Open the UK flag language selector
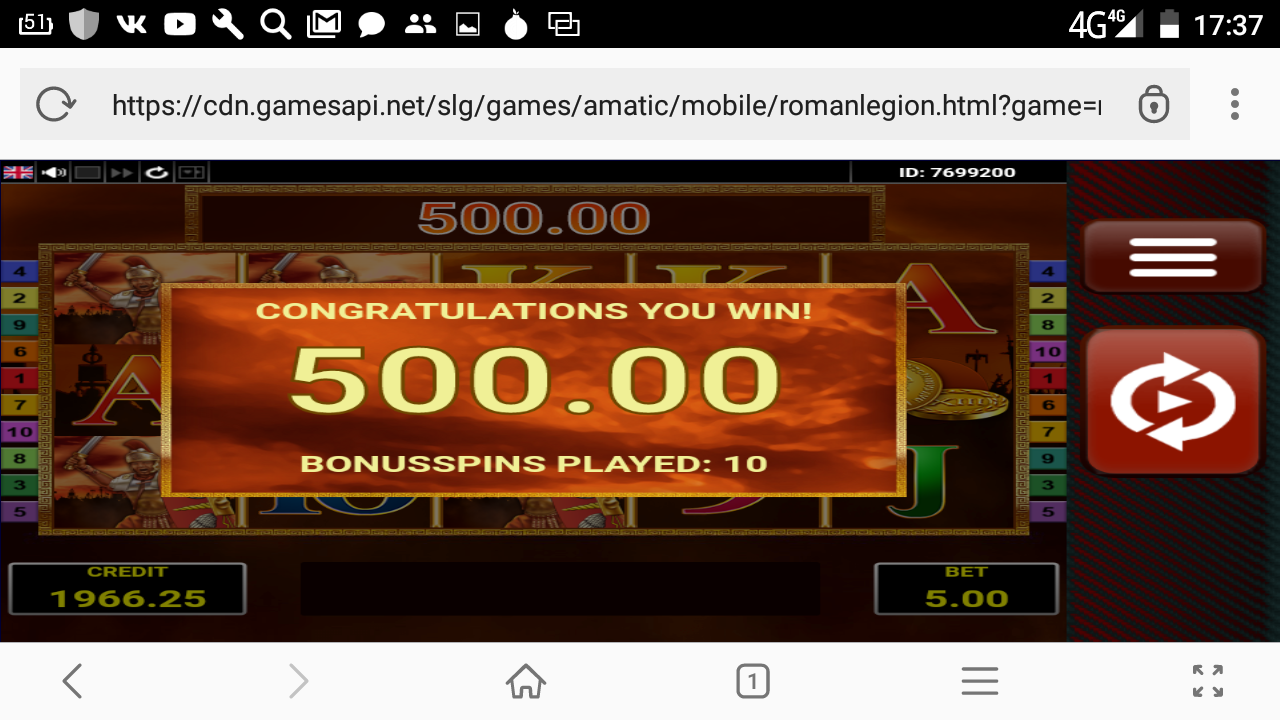 (18, 172)
